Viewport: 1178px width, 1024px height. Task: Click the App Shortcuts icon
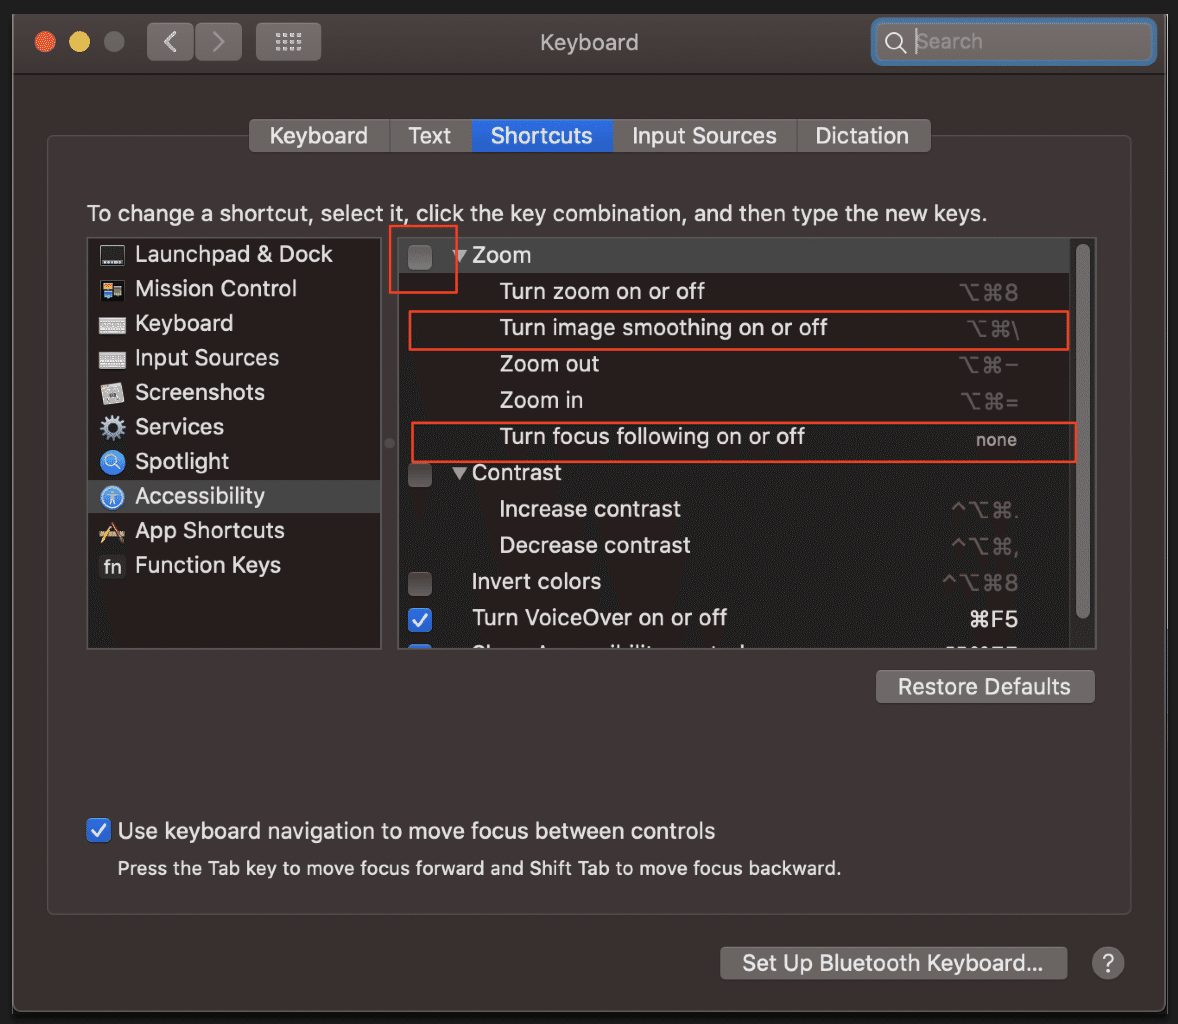coord(112,532)
